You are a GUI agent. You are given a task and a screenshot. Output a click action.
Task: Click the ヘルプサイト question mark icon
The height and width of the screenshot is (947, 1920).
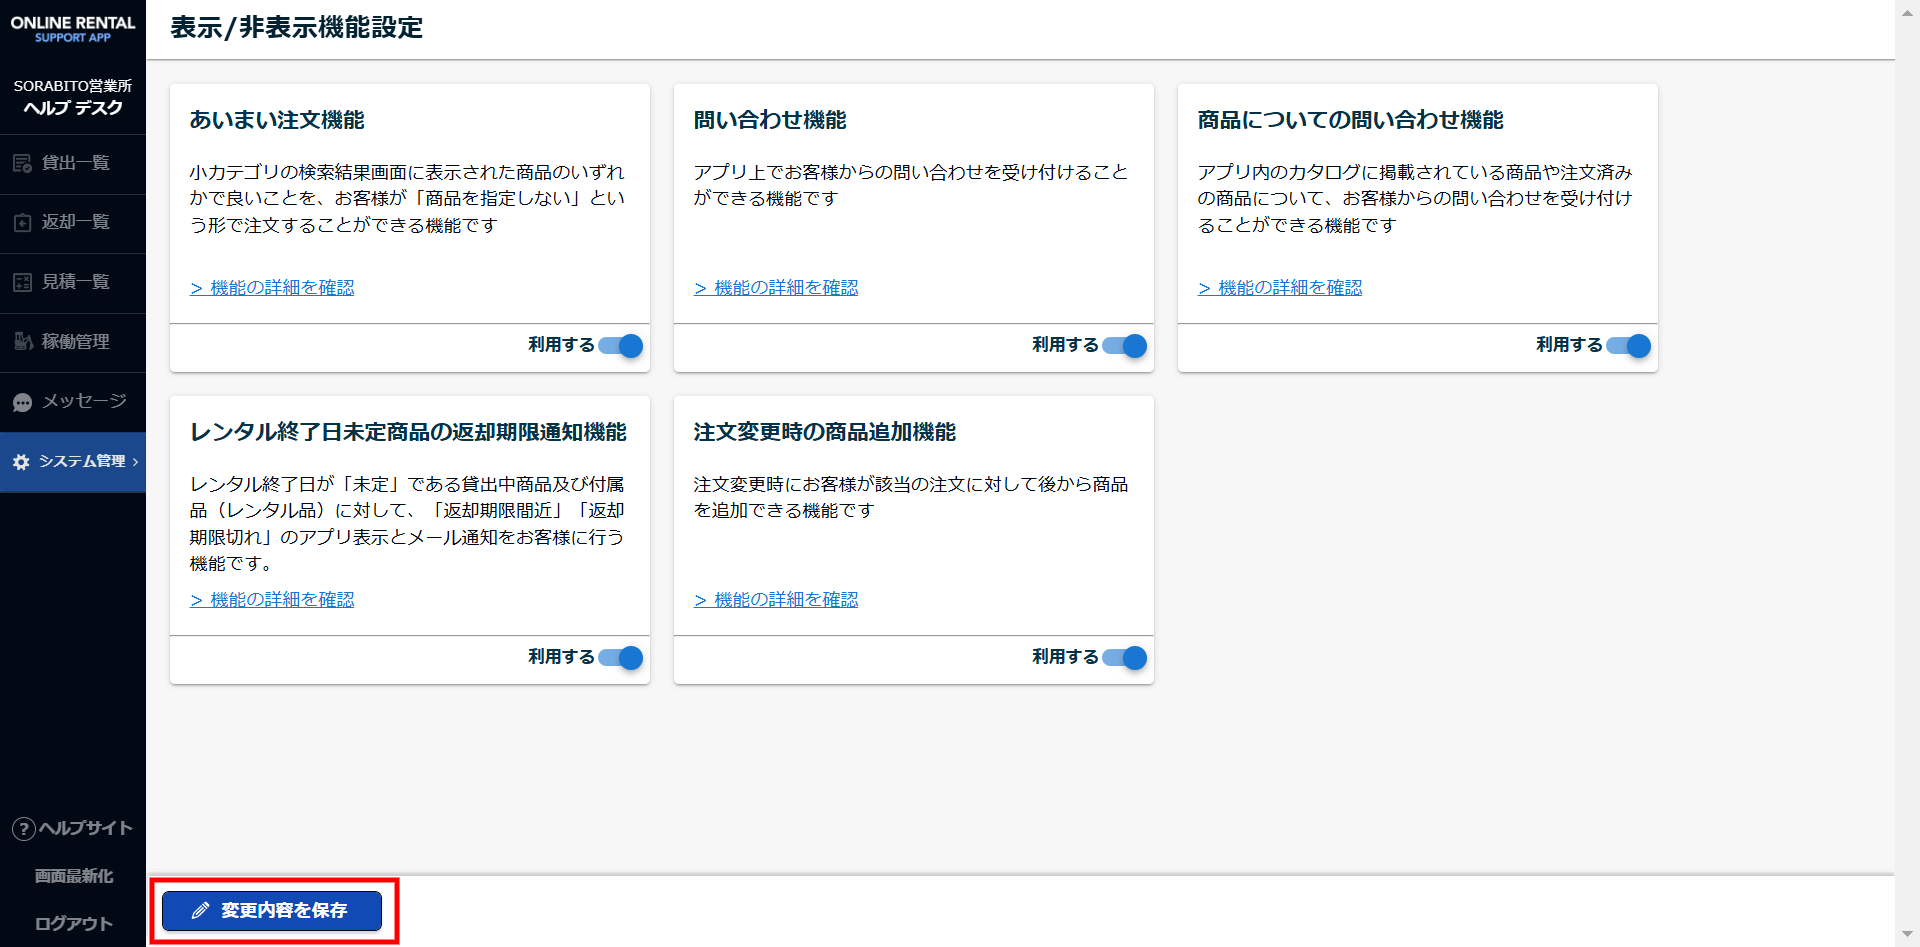click(x=23, y=829)
